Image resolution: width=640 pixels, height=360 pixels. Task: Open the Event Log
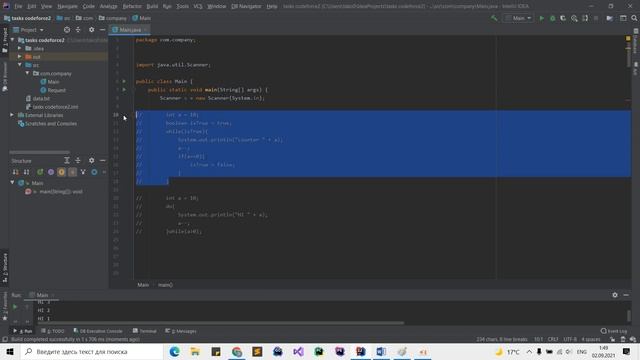click(613, 331)
